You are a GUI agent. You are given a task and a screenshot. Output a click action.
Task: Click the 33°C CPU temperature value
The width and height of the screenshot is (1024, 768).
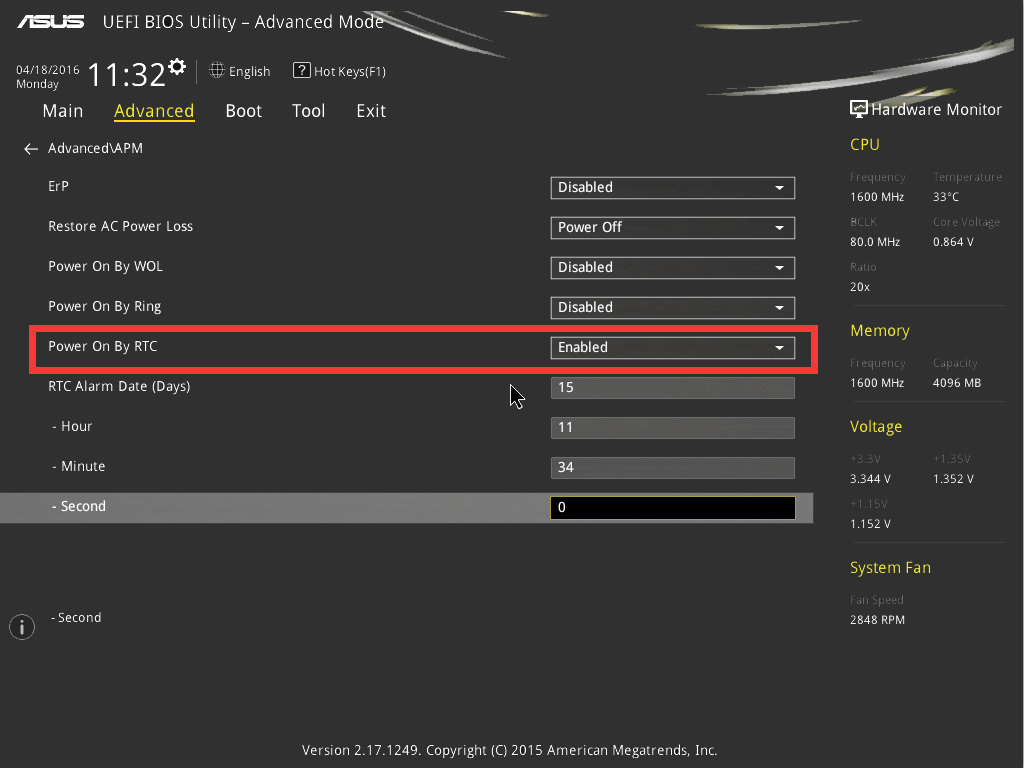946,197
